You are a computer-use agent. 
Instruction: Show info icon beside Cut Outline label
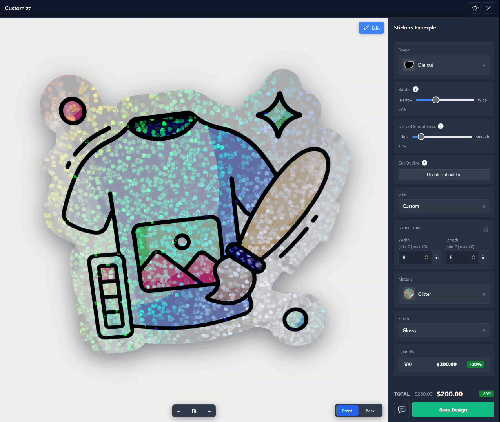pos(424,163)
